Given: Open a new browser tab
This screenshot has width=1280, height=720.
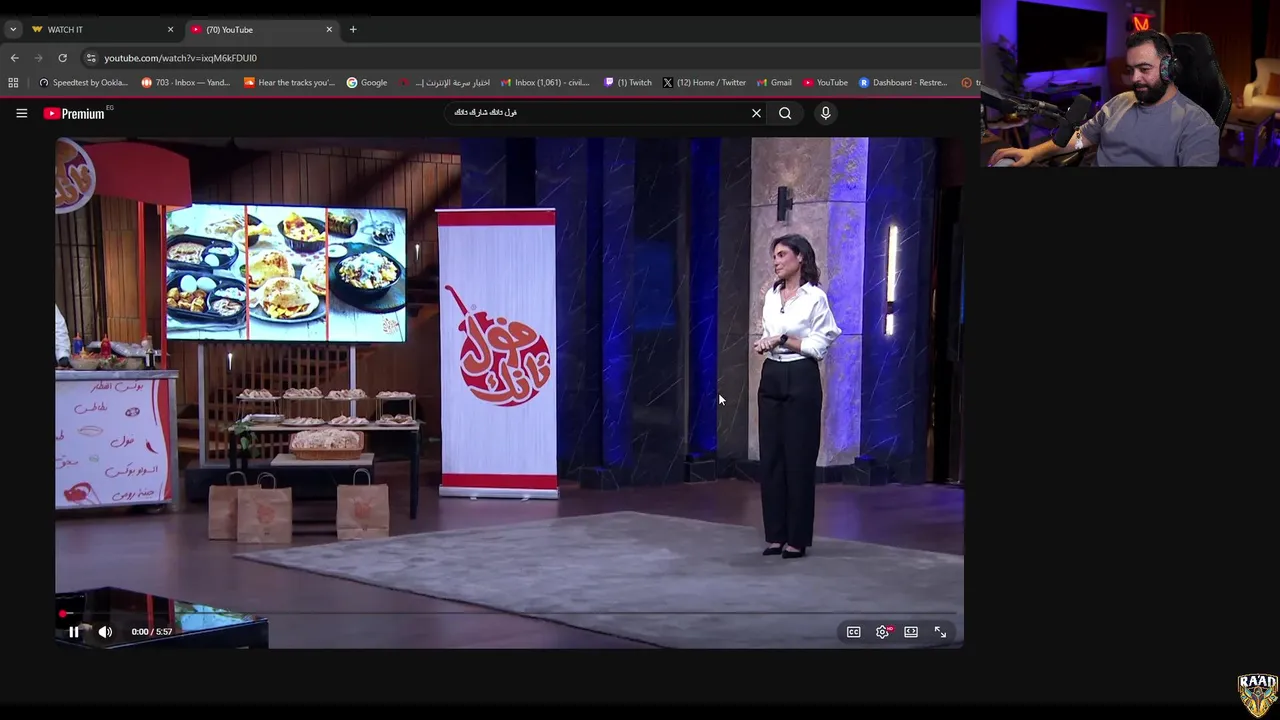Looking at the screenshot, I should click(x=353, y=29).
